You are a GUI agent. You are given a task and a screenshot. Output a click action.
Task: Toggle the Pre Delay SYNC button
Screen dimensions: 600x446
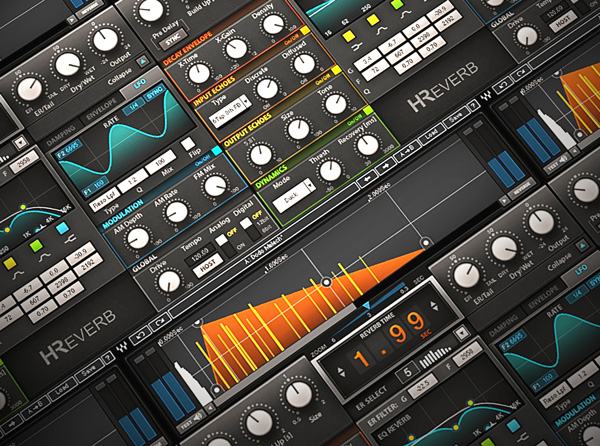tap(173, 39)
